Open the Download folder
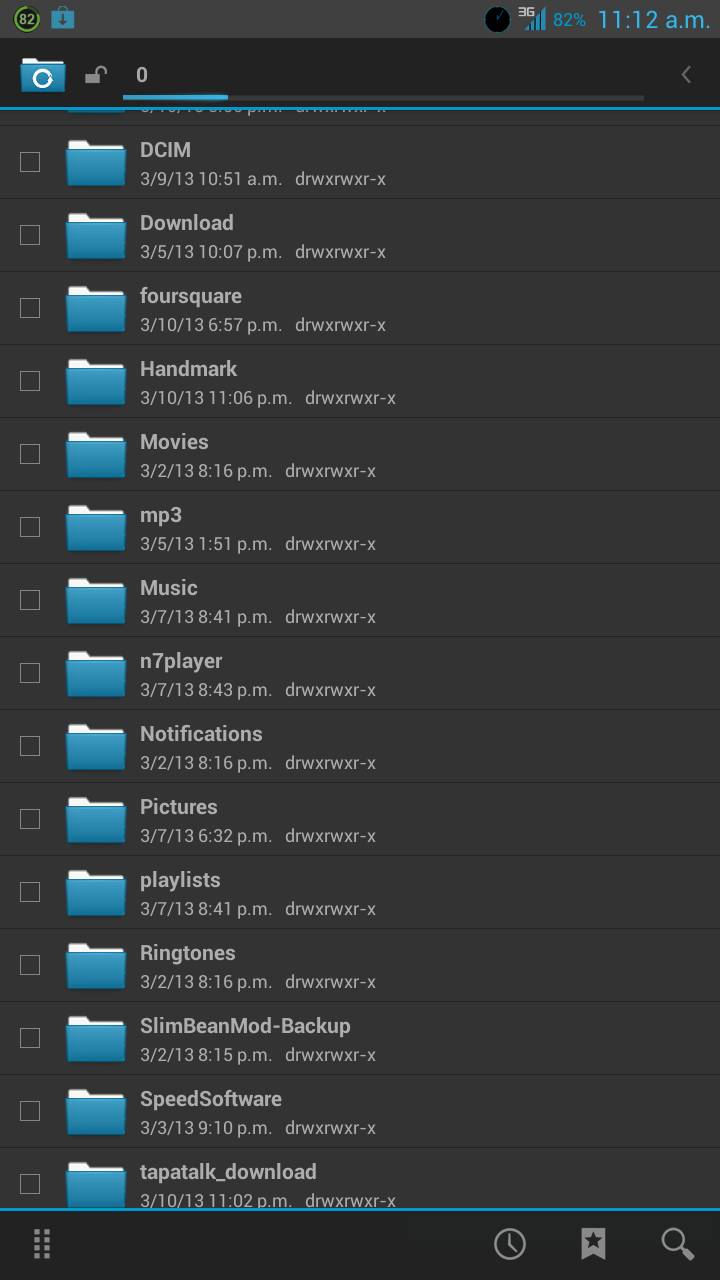720x1280 pixels. 360,235
